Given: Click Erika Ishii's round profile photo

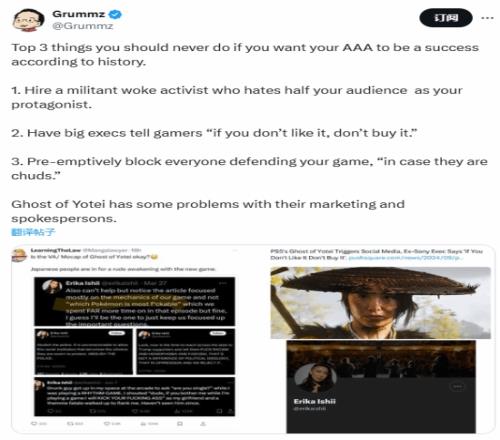Looking at the screenshot, I should click(316, 377).
